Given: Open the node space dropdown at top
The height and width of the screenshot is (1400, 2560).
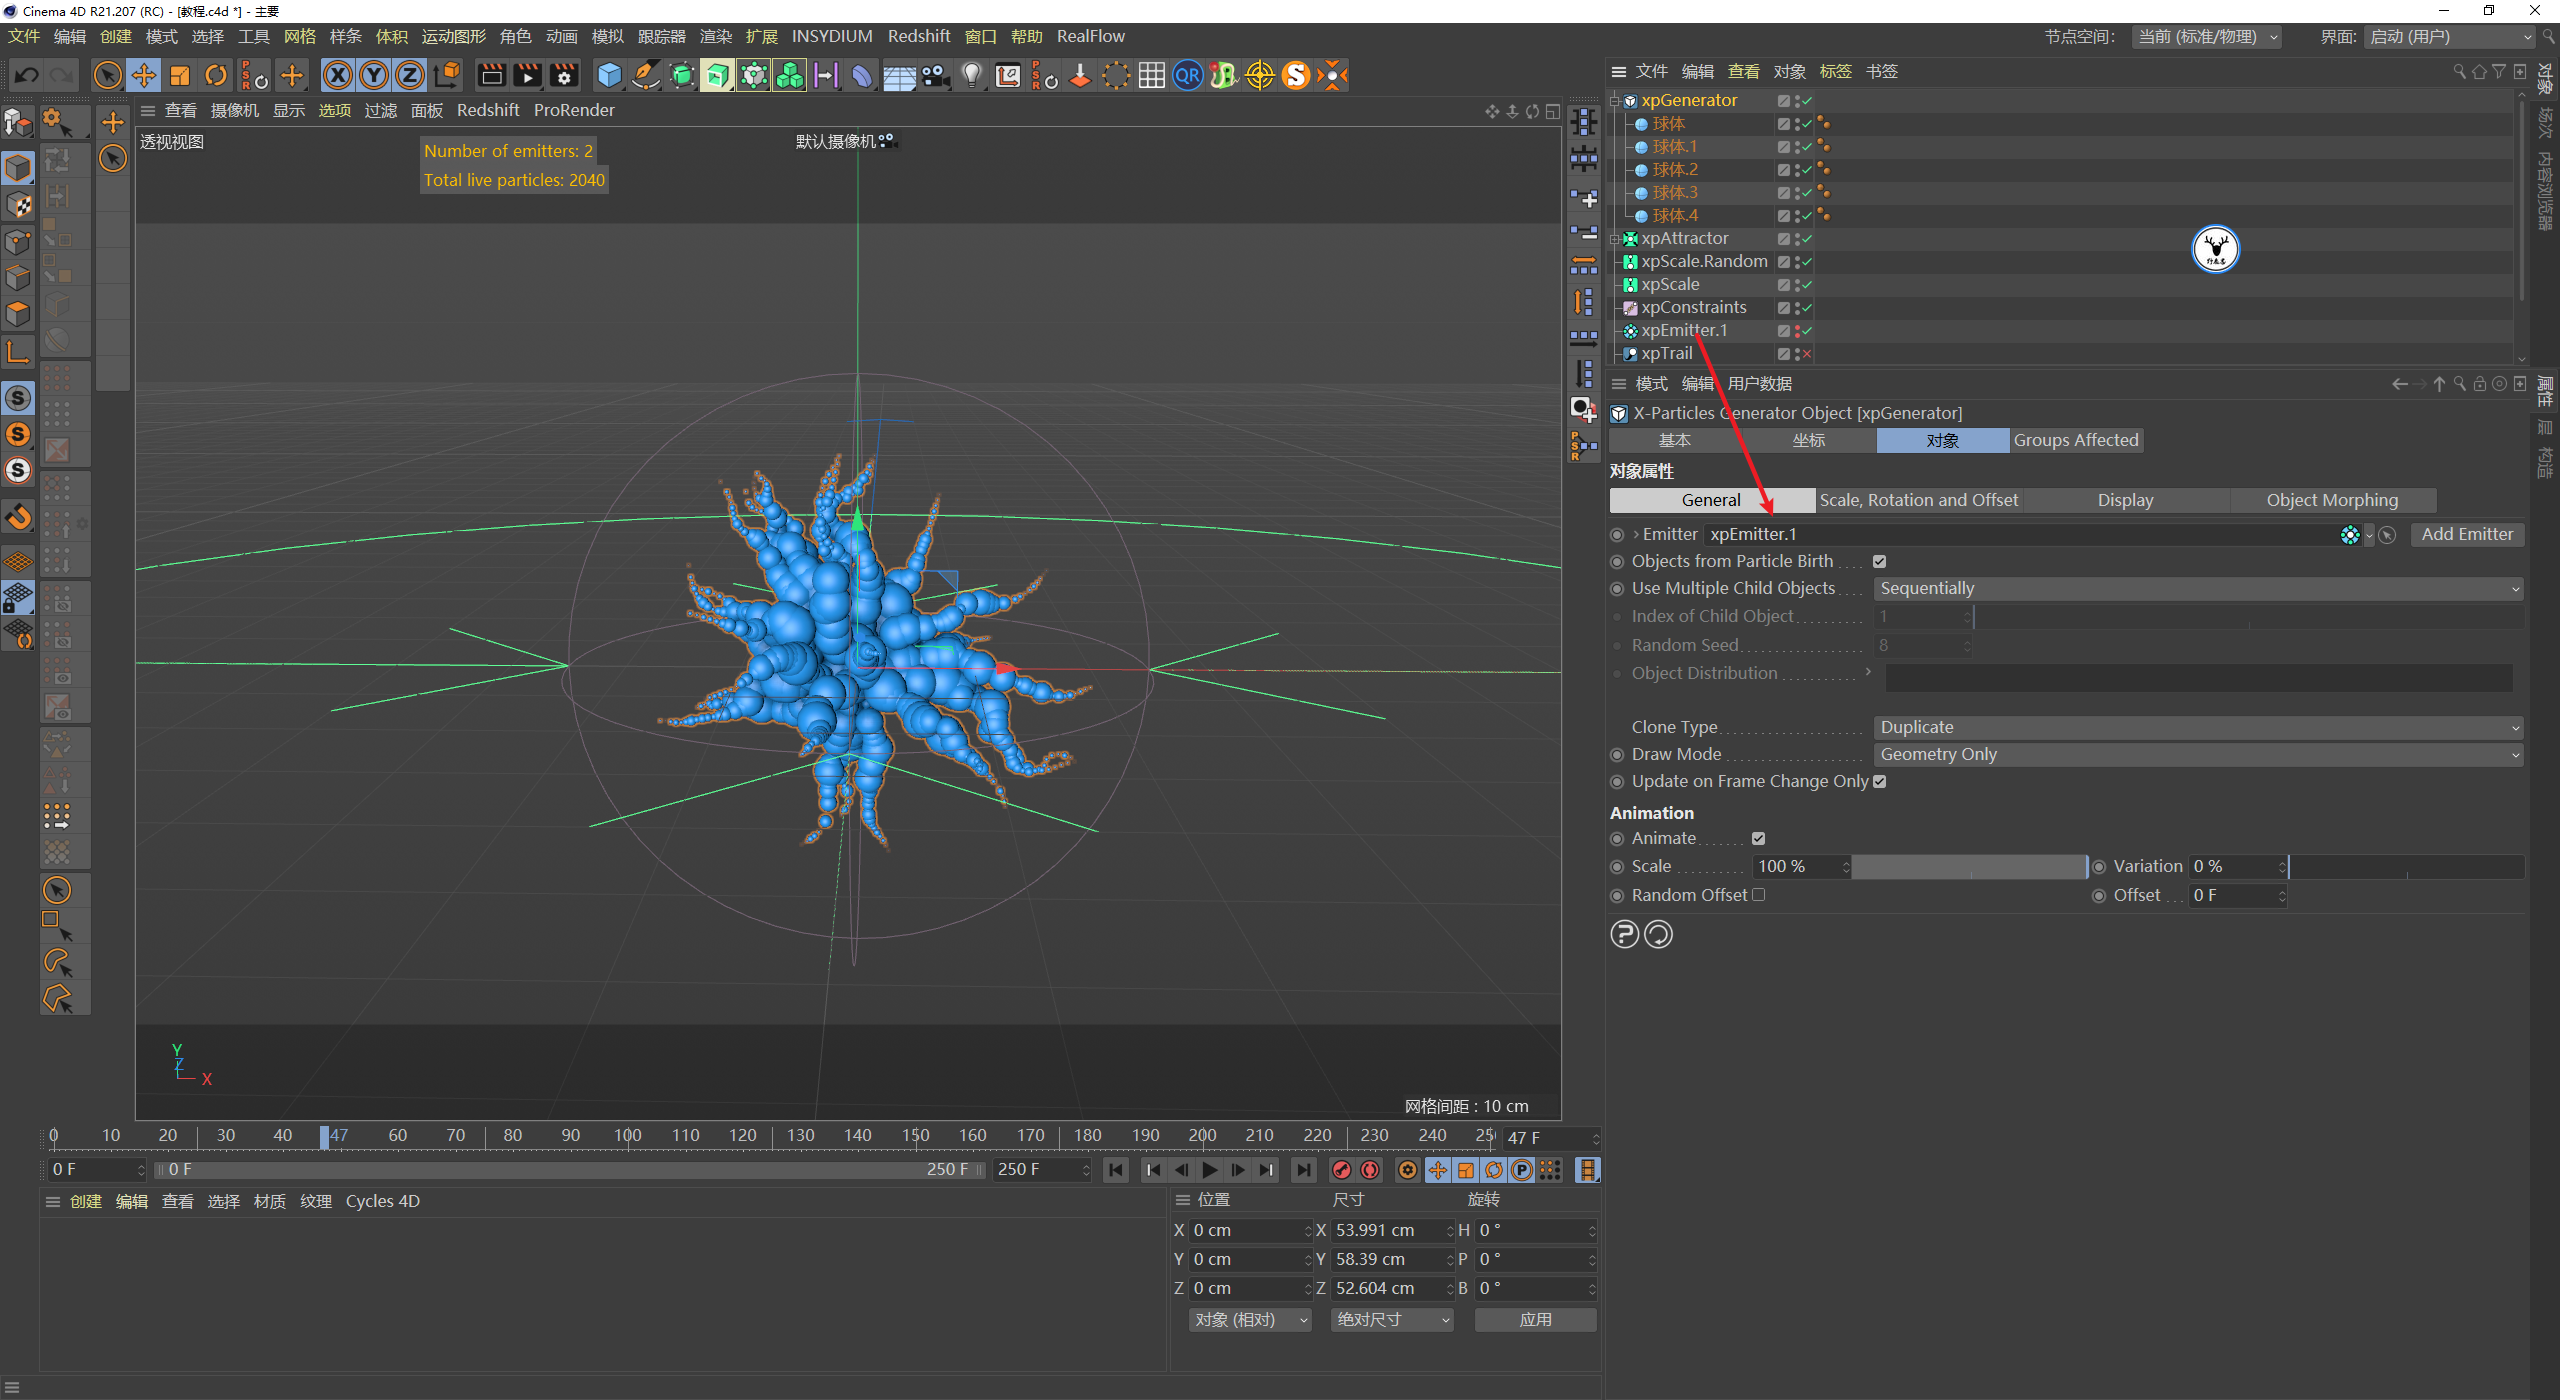Looking at the screenshot, I should [2207, 37].
